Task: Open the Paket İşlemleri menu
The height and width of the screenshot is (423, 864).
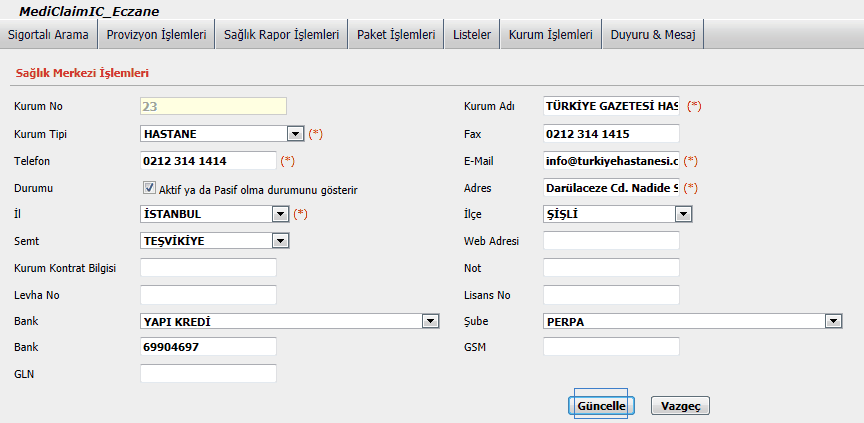Action: [396, 35]
